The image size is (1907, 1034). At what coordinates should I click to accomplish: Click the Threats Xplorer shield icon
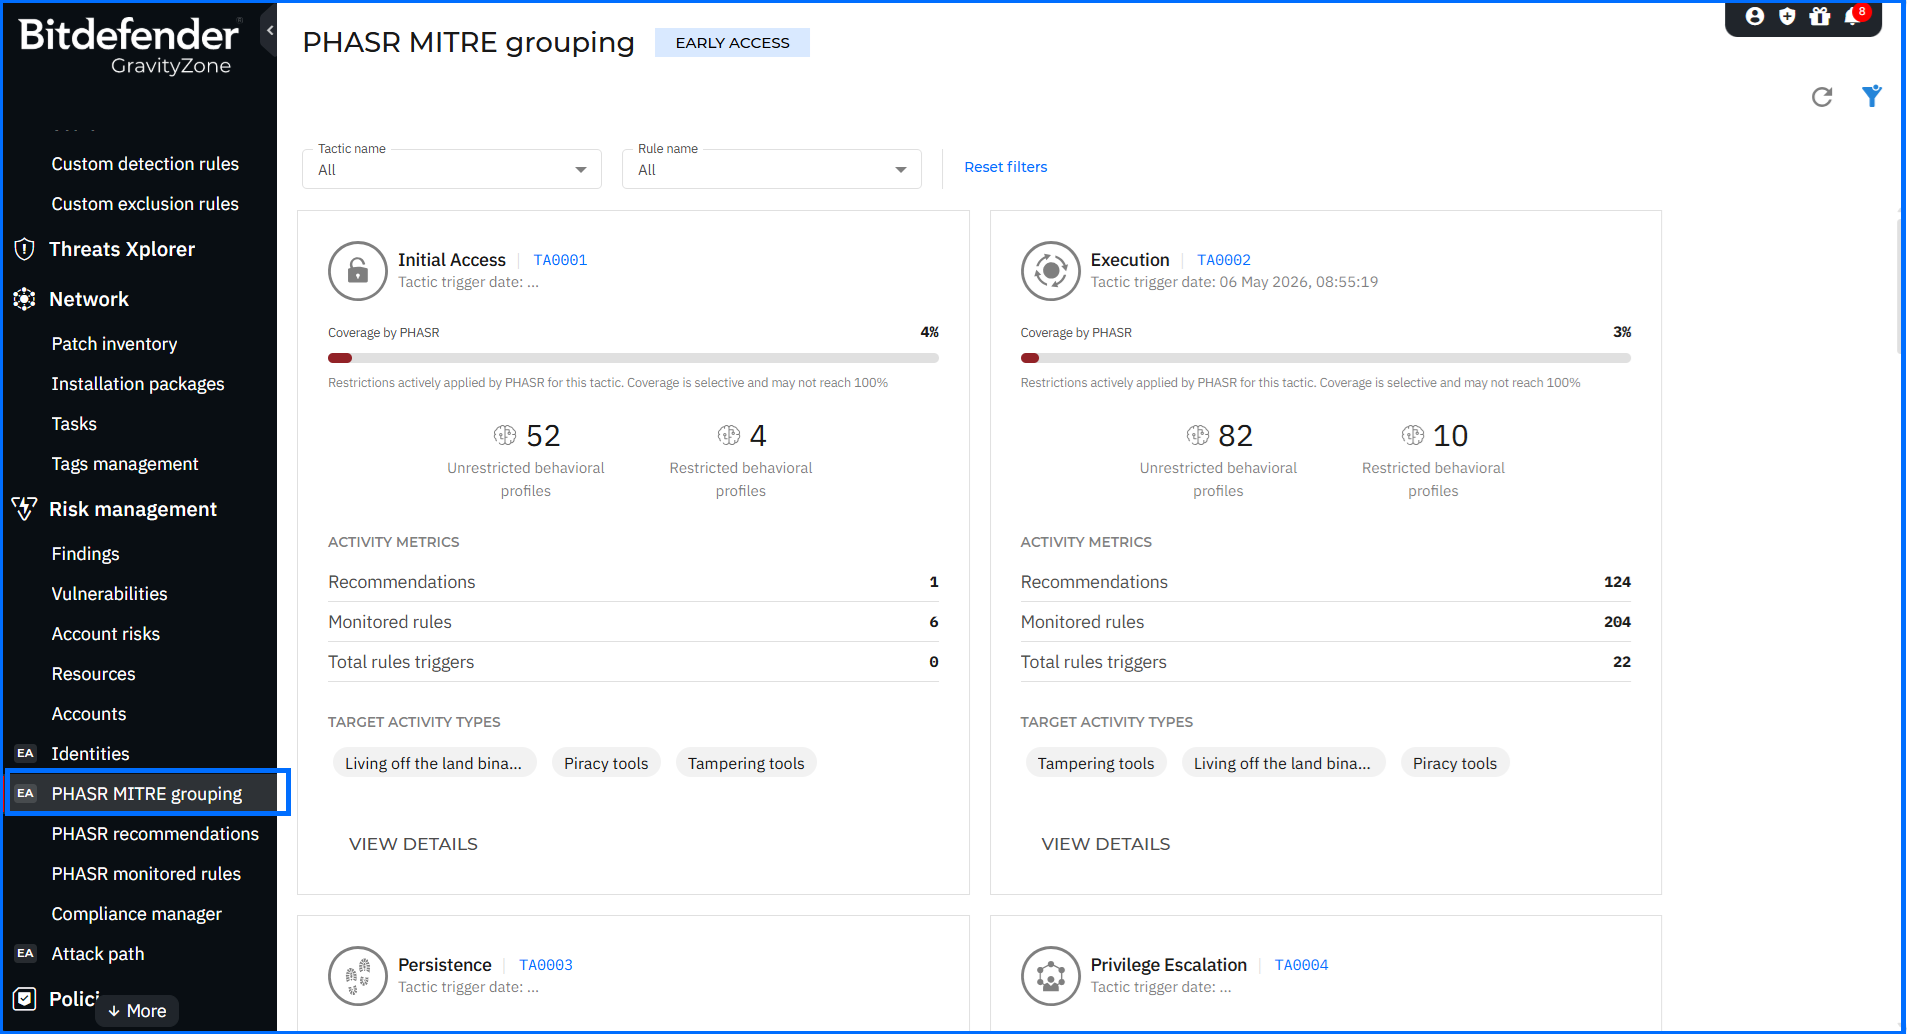pos(25,249)
